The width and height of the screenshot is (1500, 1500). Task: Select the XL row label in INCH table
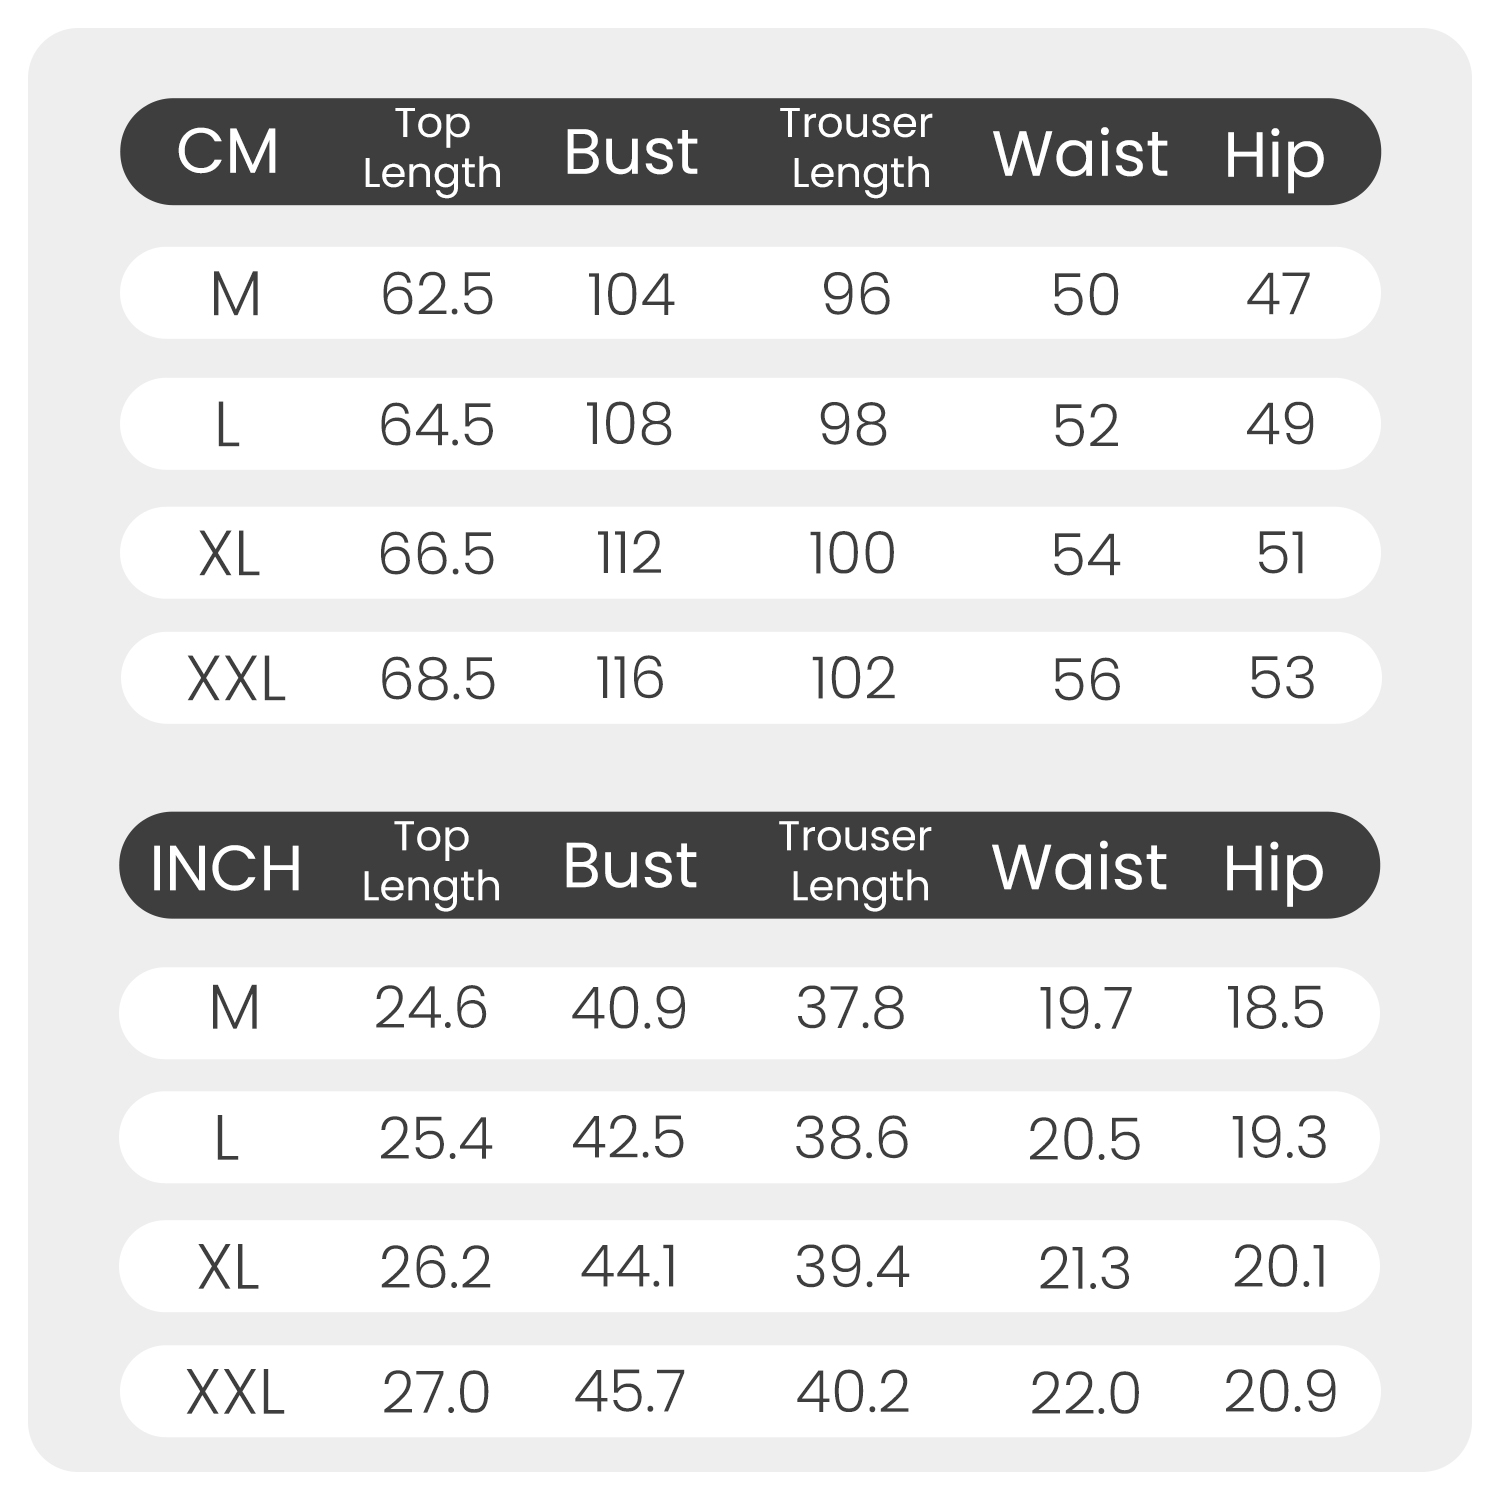click(x=229, y=1267)
